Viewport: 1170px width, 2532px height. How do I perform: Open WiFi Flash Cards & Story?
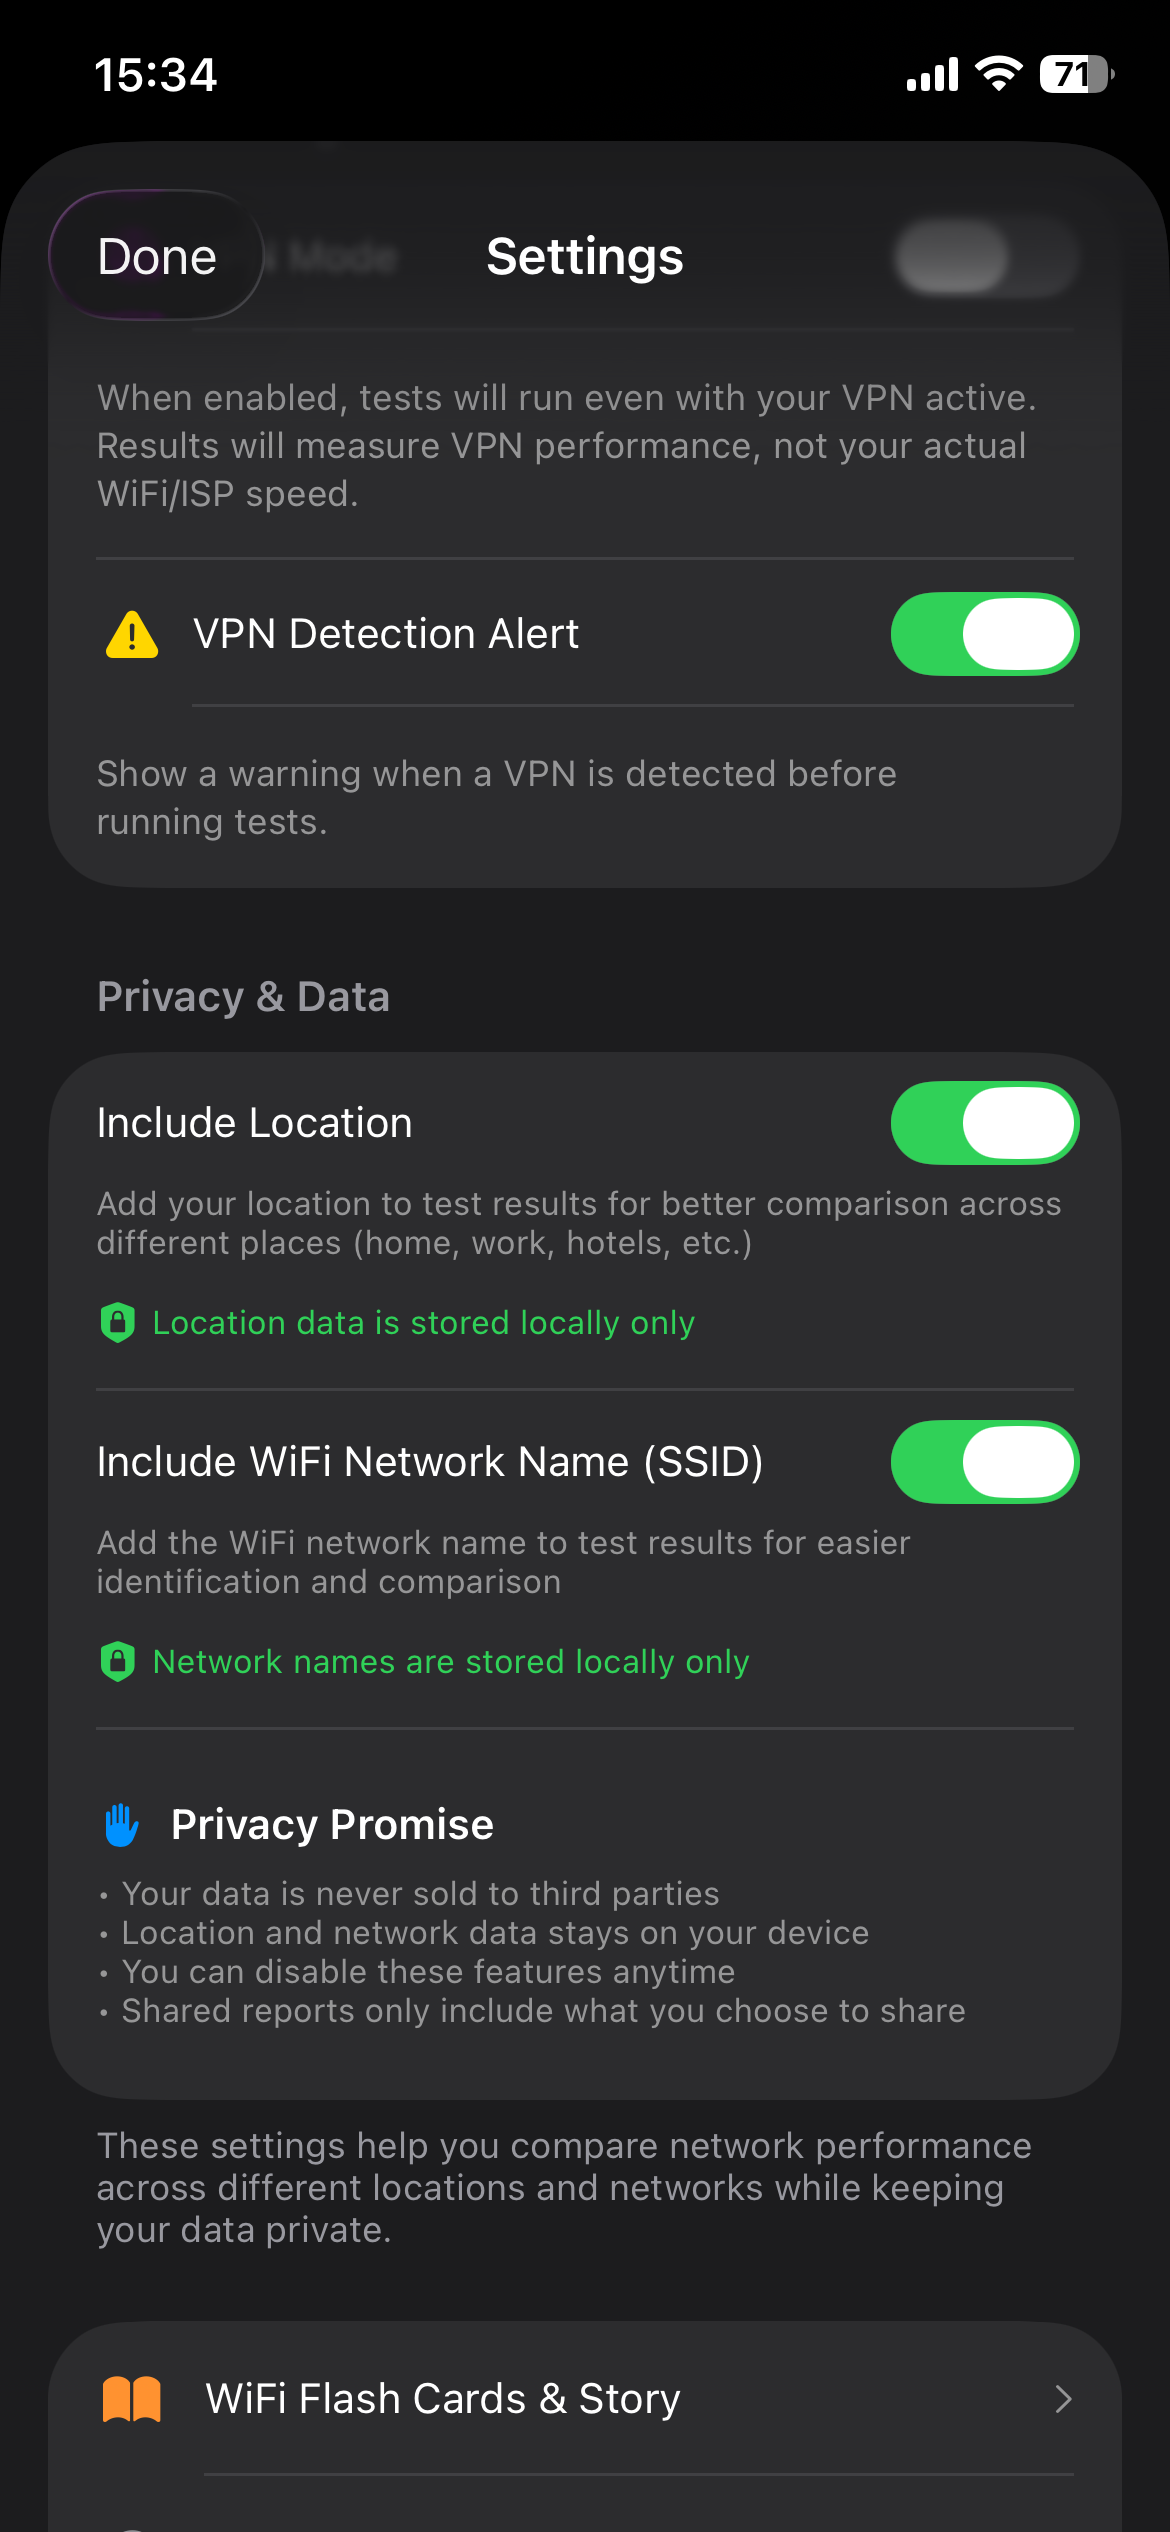point(440,2399)
